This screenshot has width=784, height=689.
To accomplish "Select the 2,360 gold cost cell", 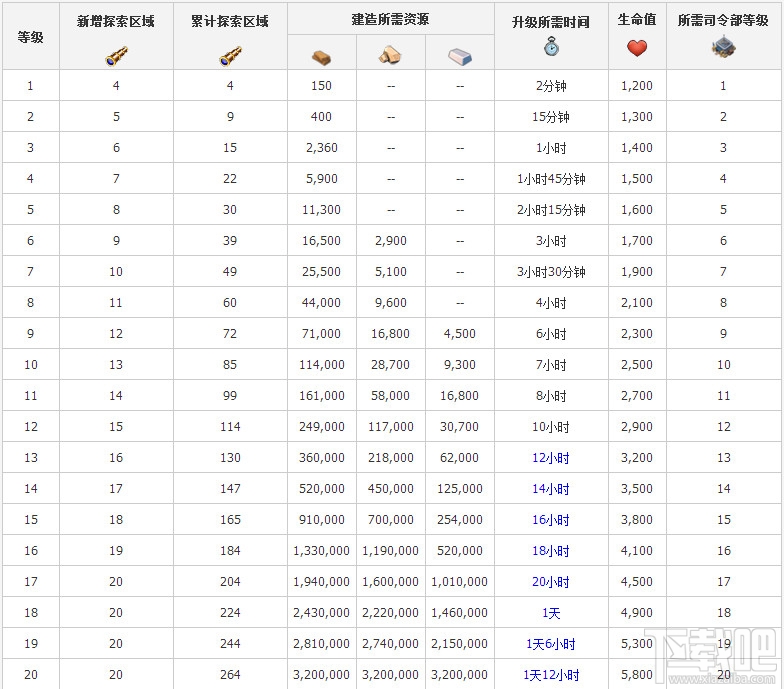I will [x=322, y=148].
